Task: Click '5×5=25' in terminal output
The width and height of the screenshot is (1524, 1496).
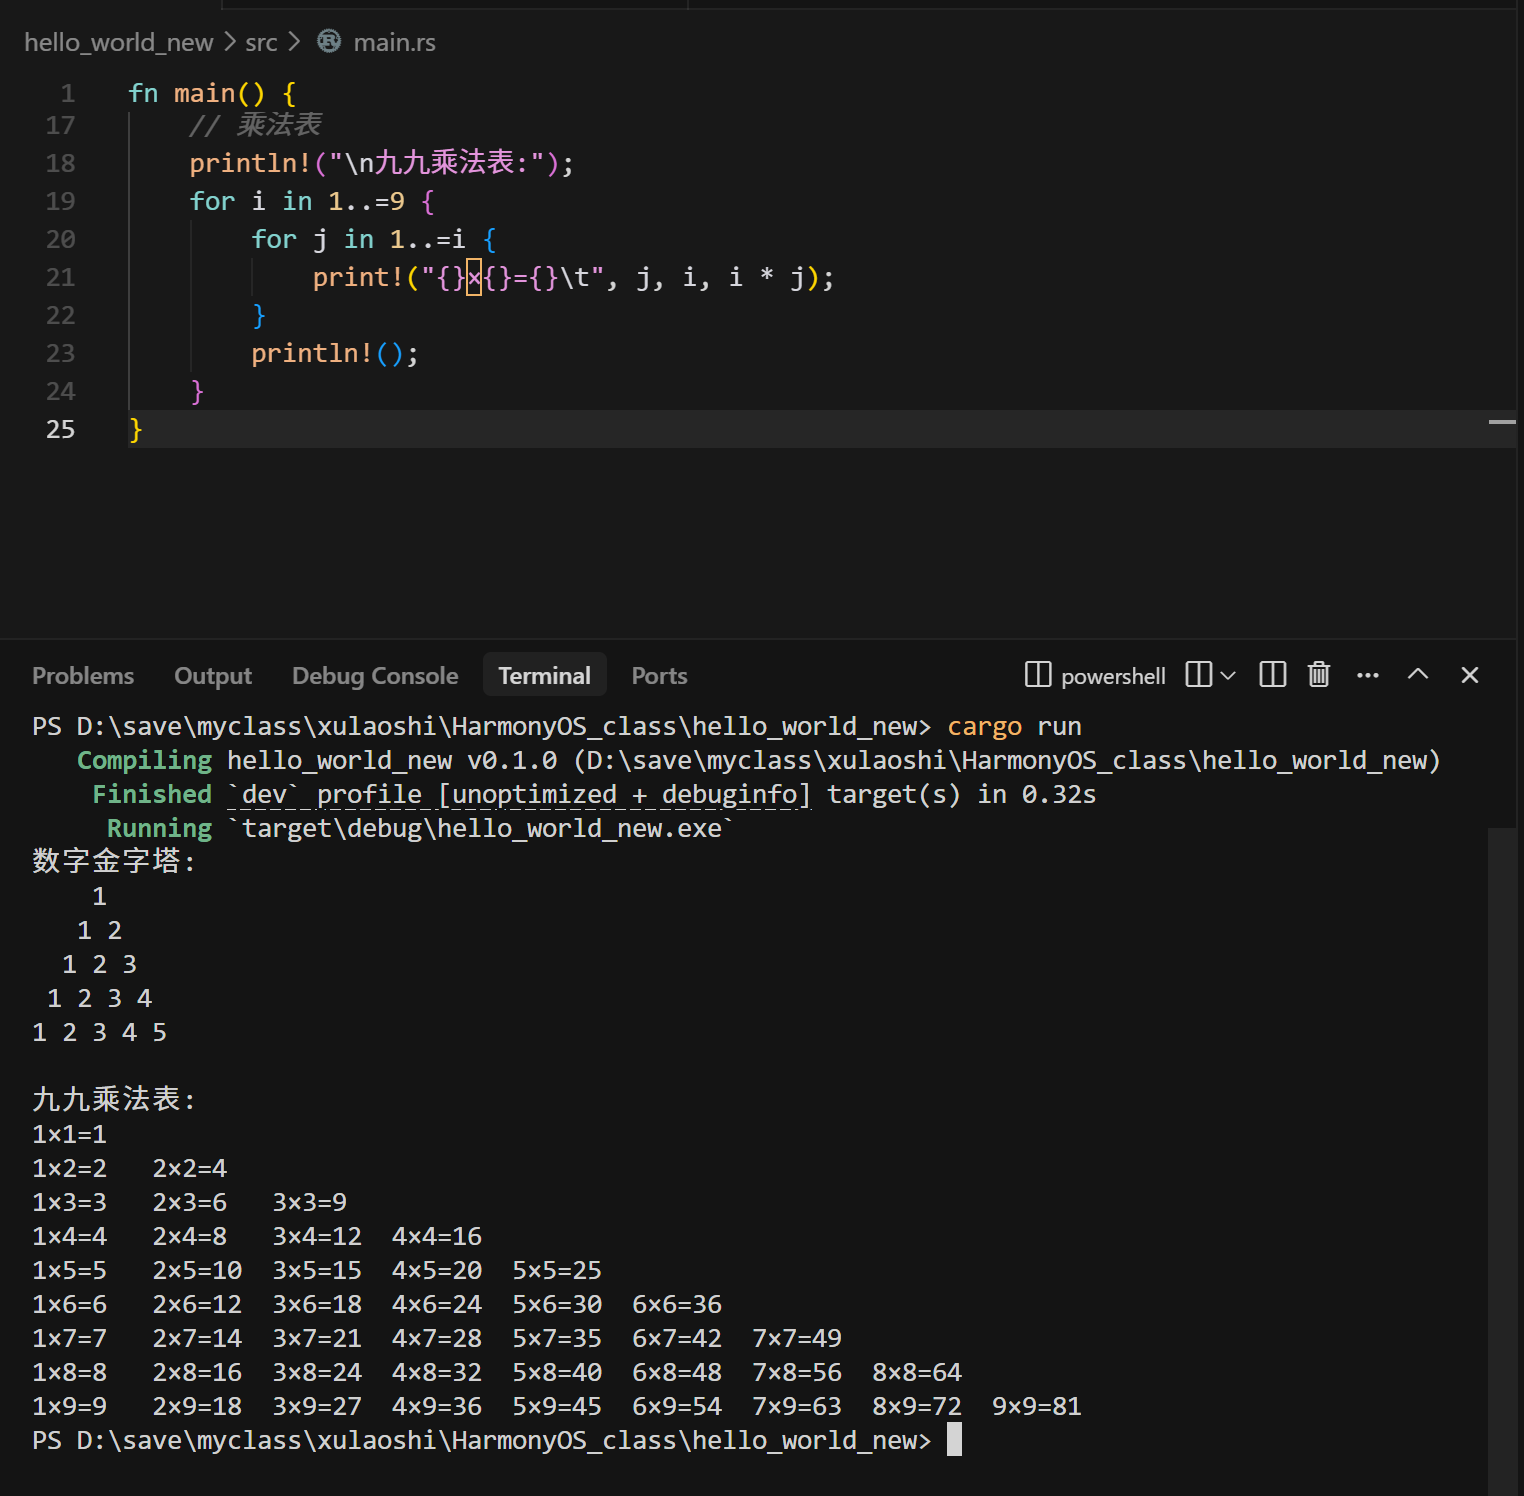Action: tap(557, 1270)
